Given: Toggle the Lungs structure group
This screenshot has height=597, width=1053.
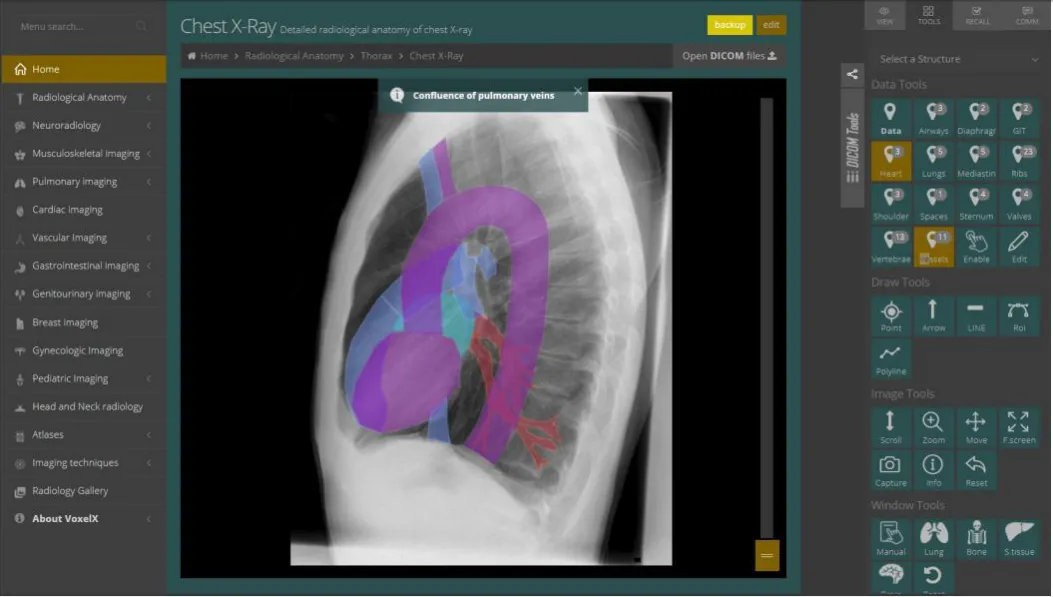Looking at the screenshot, I should tap(933, 161).
